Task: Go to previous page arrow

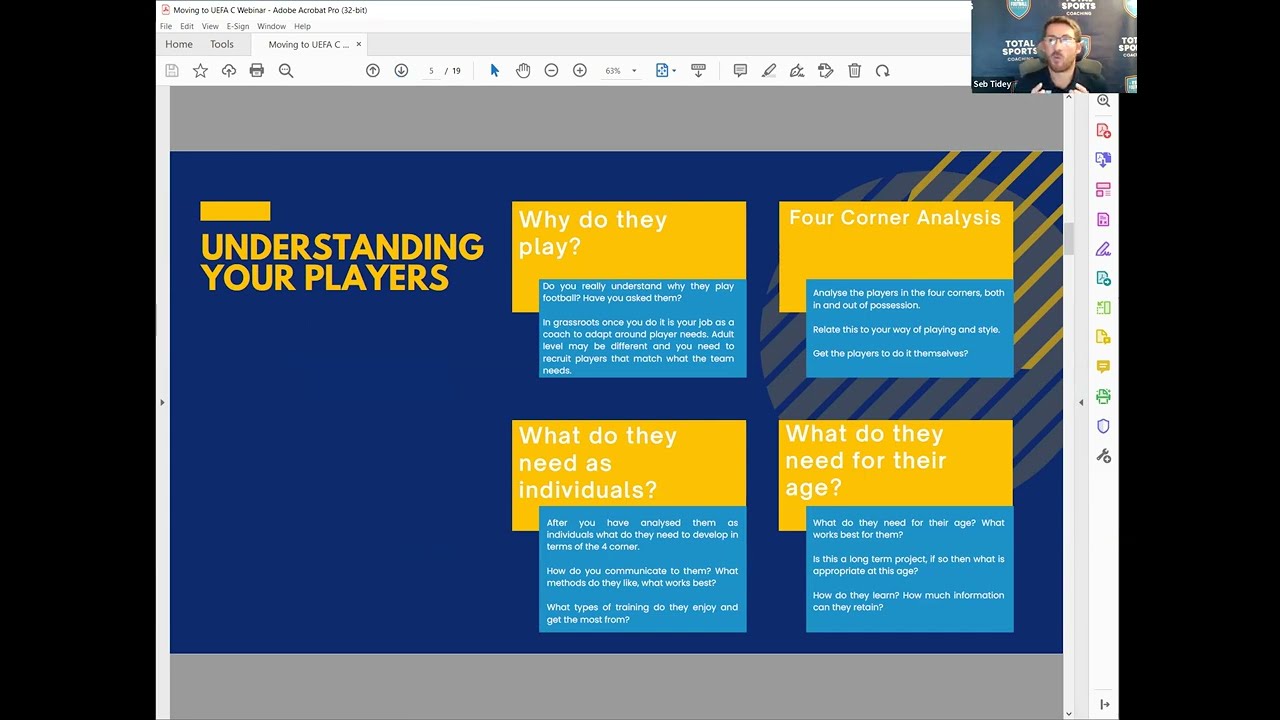Action: point(373,71)
